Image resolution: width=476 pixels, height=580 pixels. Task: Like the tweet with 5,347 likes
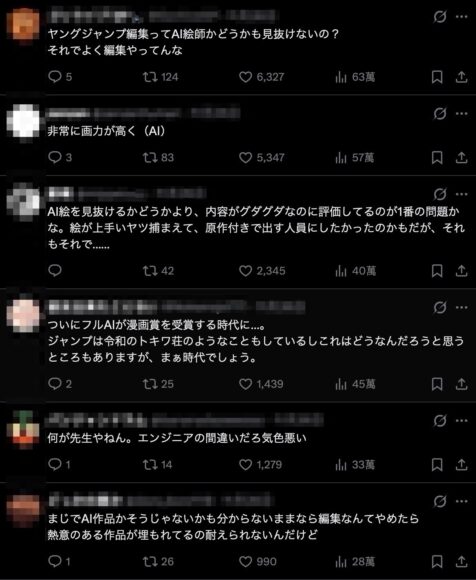pyautogui.click(x=261, y=158)
